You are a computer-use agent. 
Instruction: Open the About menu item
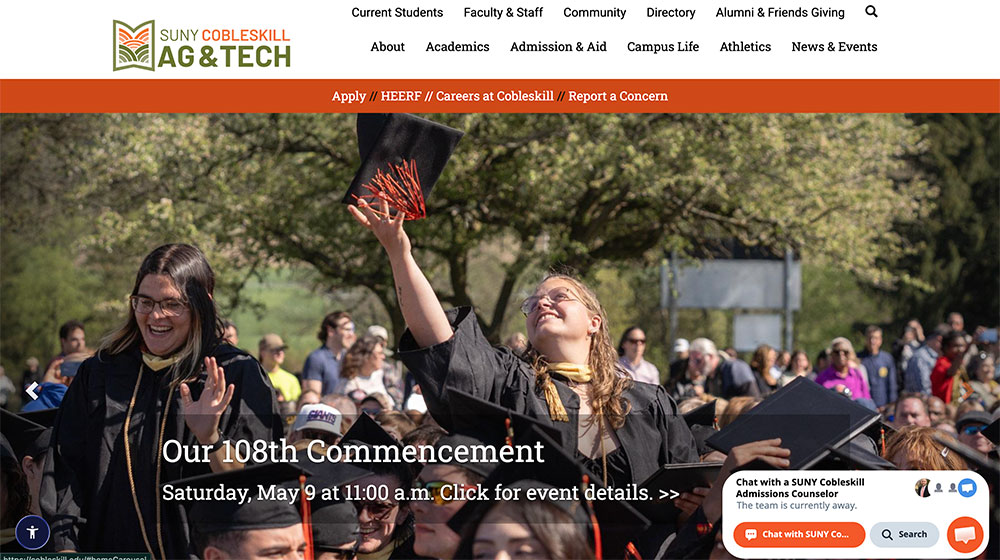point(387,47)
